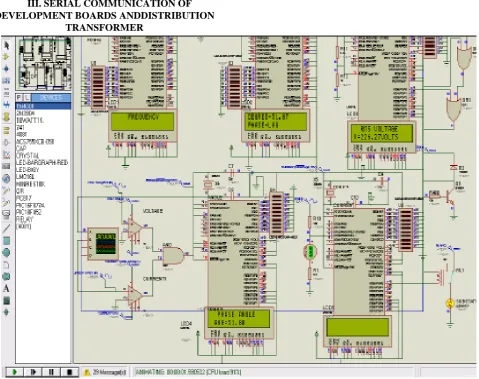Click the blank LCD at bottom right
The image size is (479, 379).
pyautogui.click(x=357, y=327)
